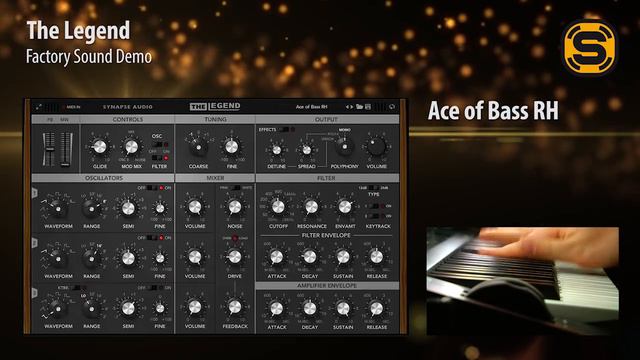Click the MOD MIX knob
The height and width of the screenshot is (360, 640).
click(131, 147)
